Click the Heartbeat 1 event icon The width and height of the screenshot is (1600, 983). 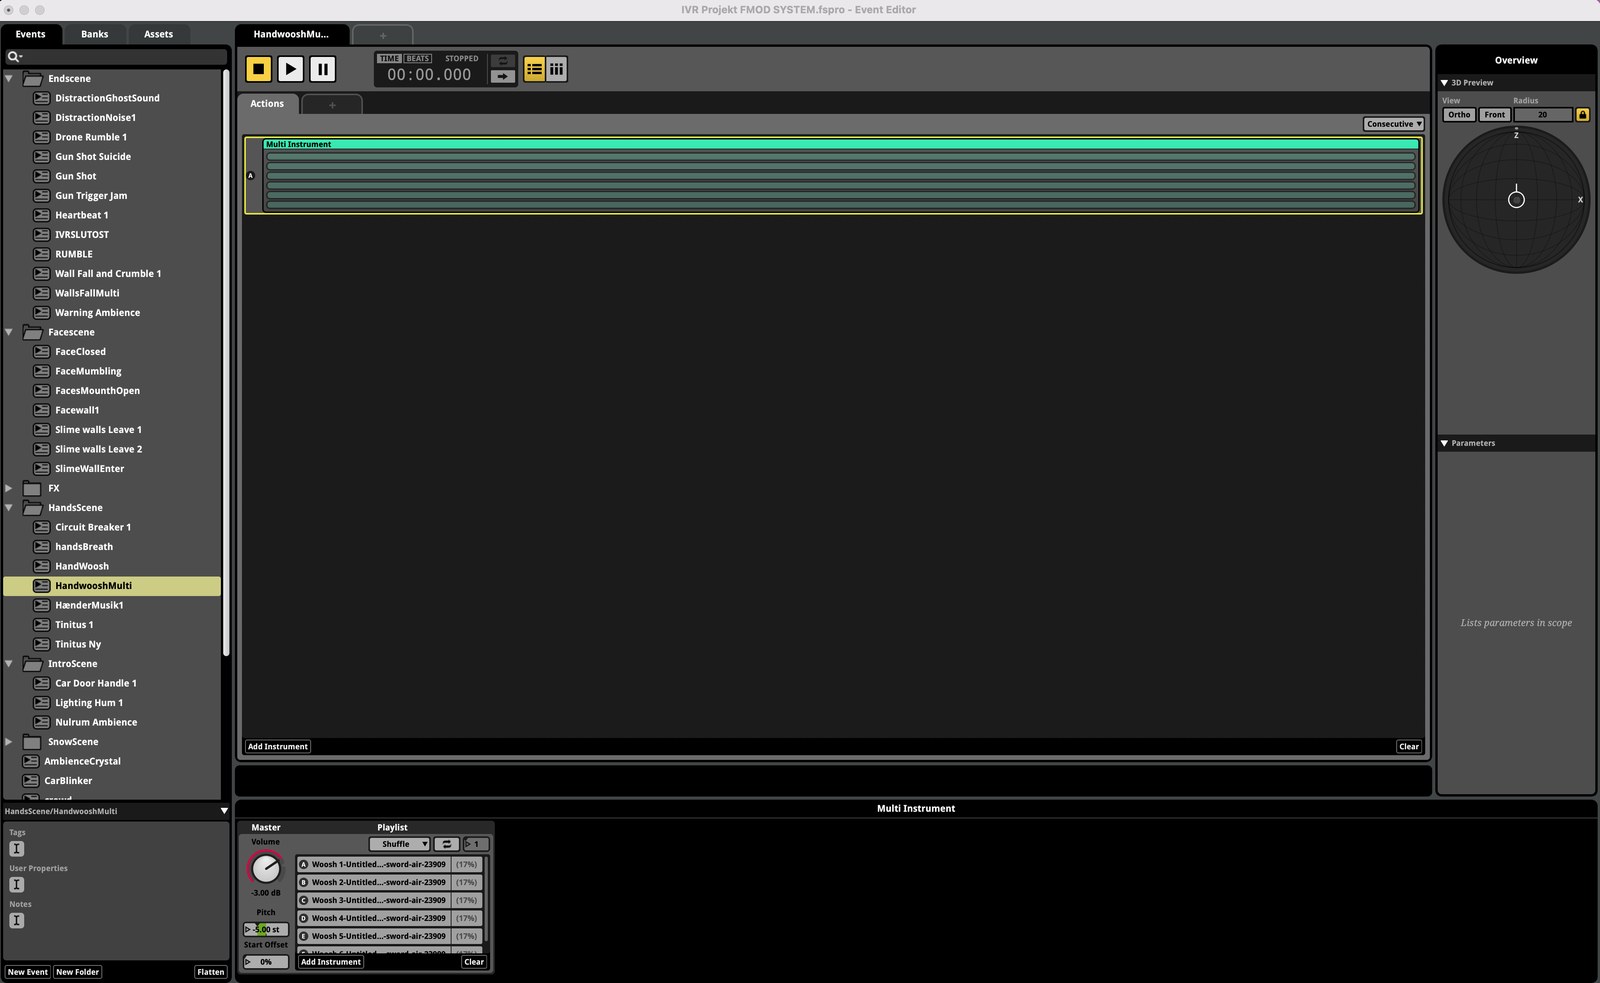pos(41,215)
